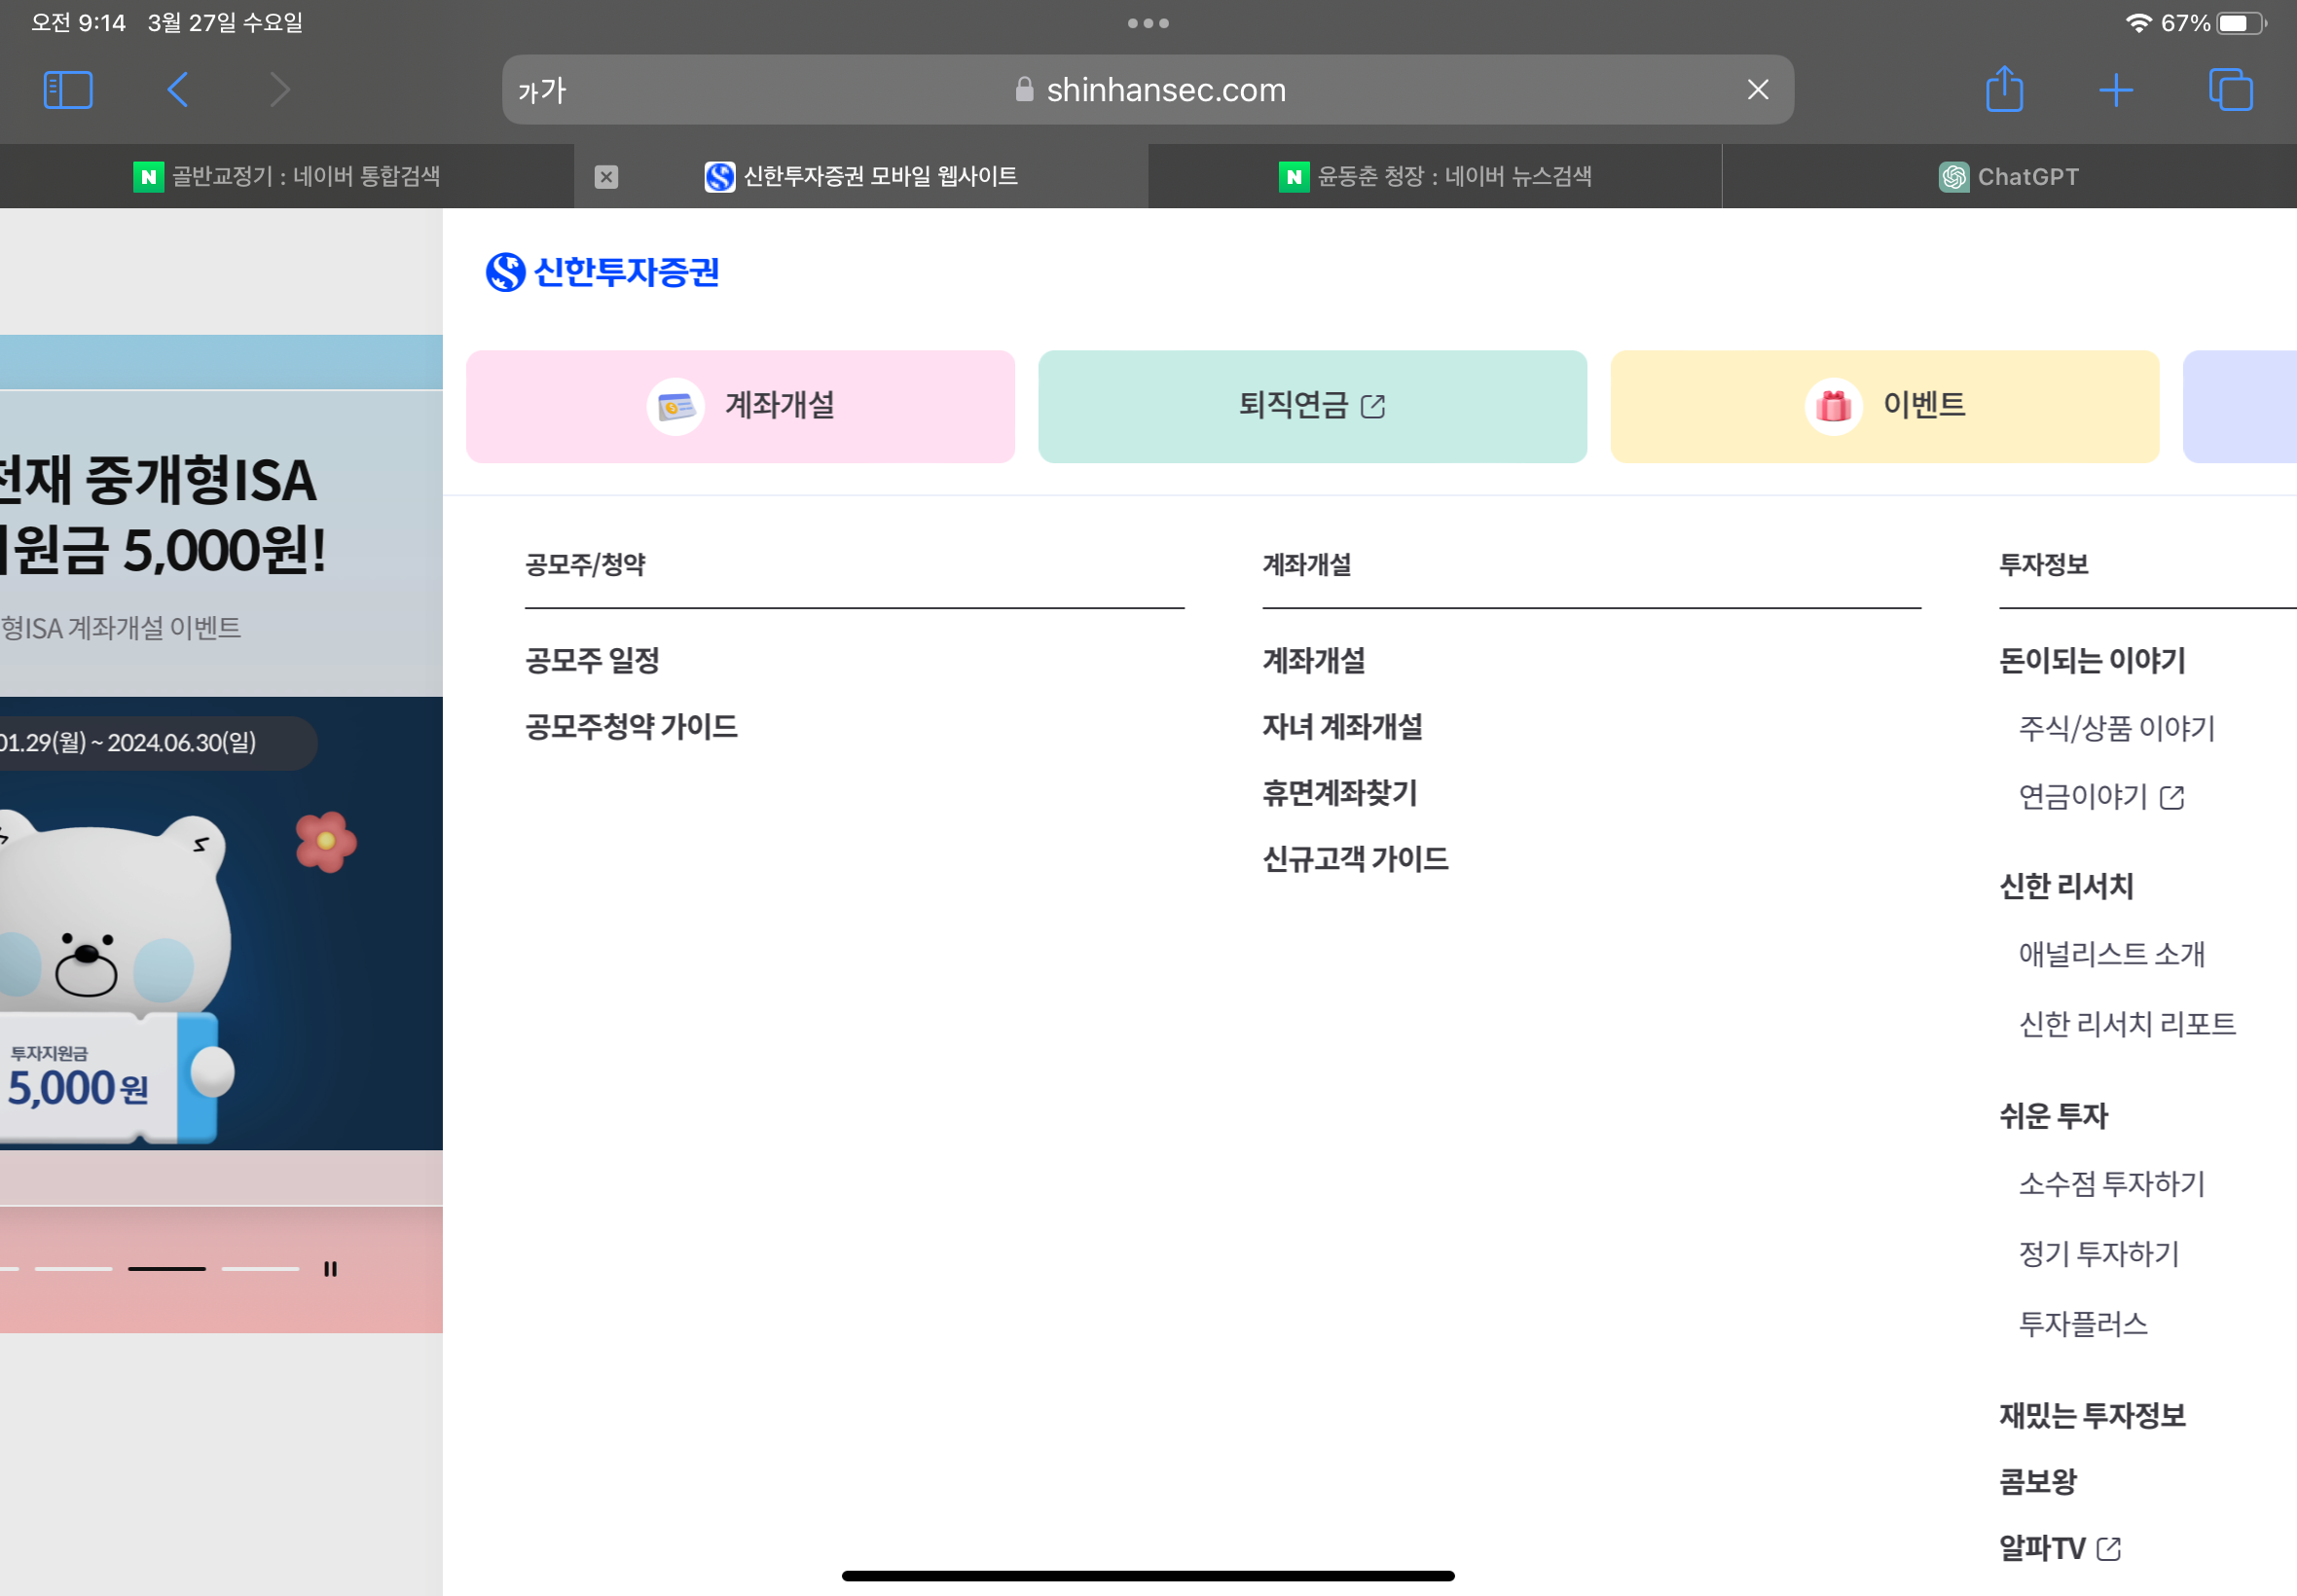Viewport: 2297px width, 1596px height.
Task: Tap the plus icon for new tab
Action: pos(2116,90)
